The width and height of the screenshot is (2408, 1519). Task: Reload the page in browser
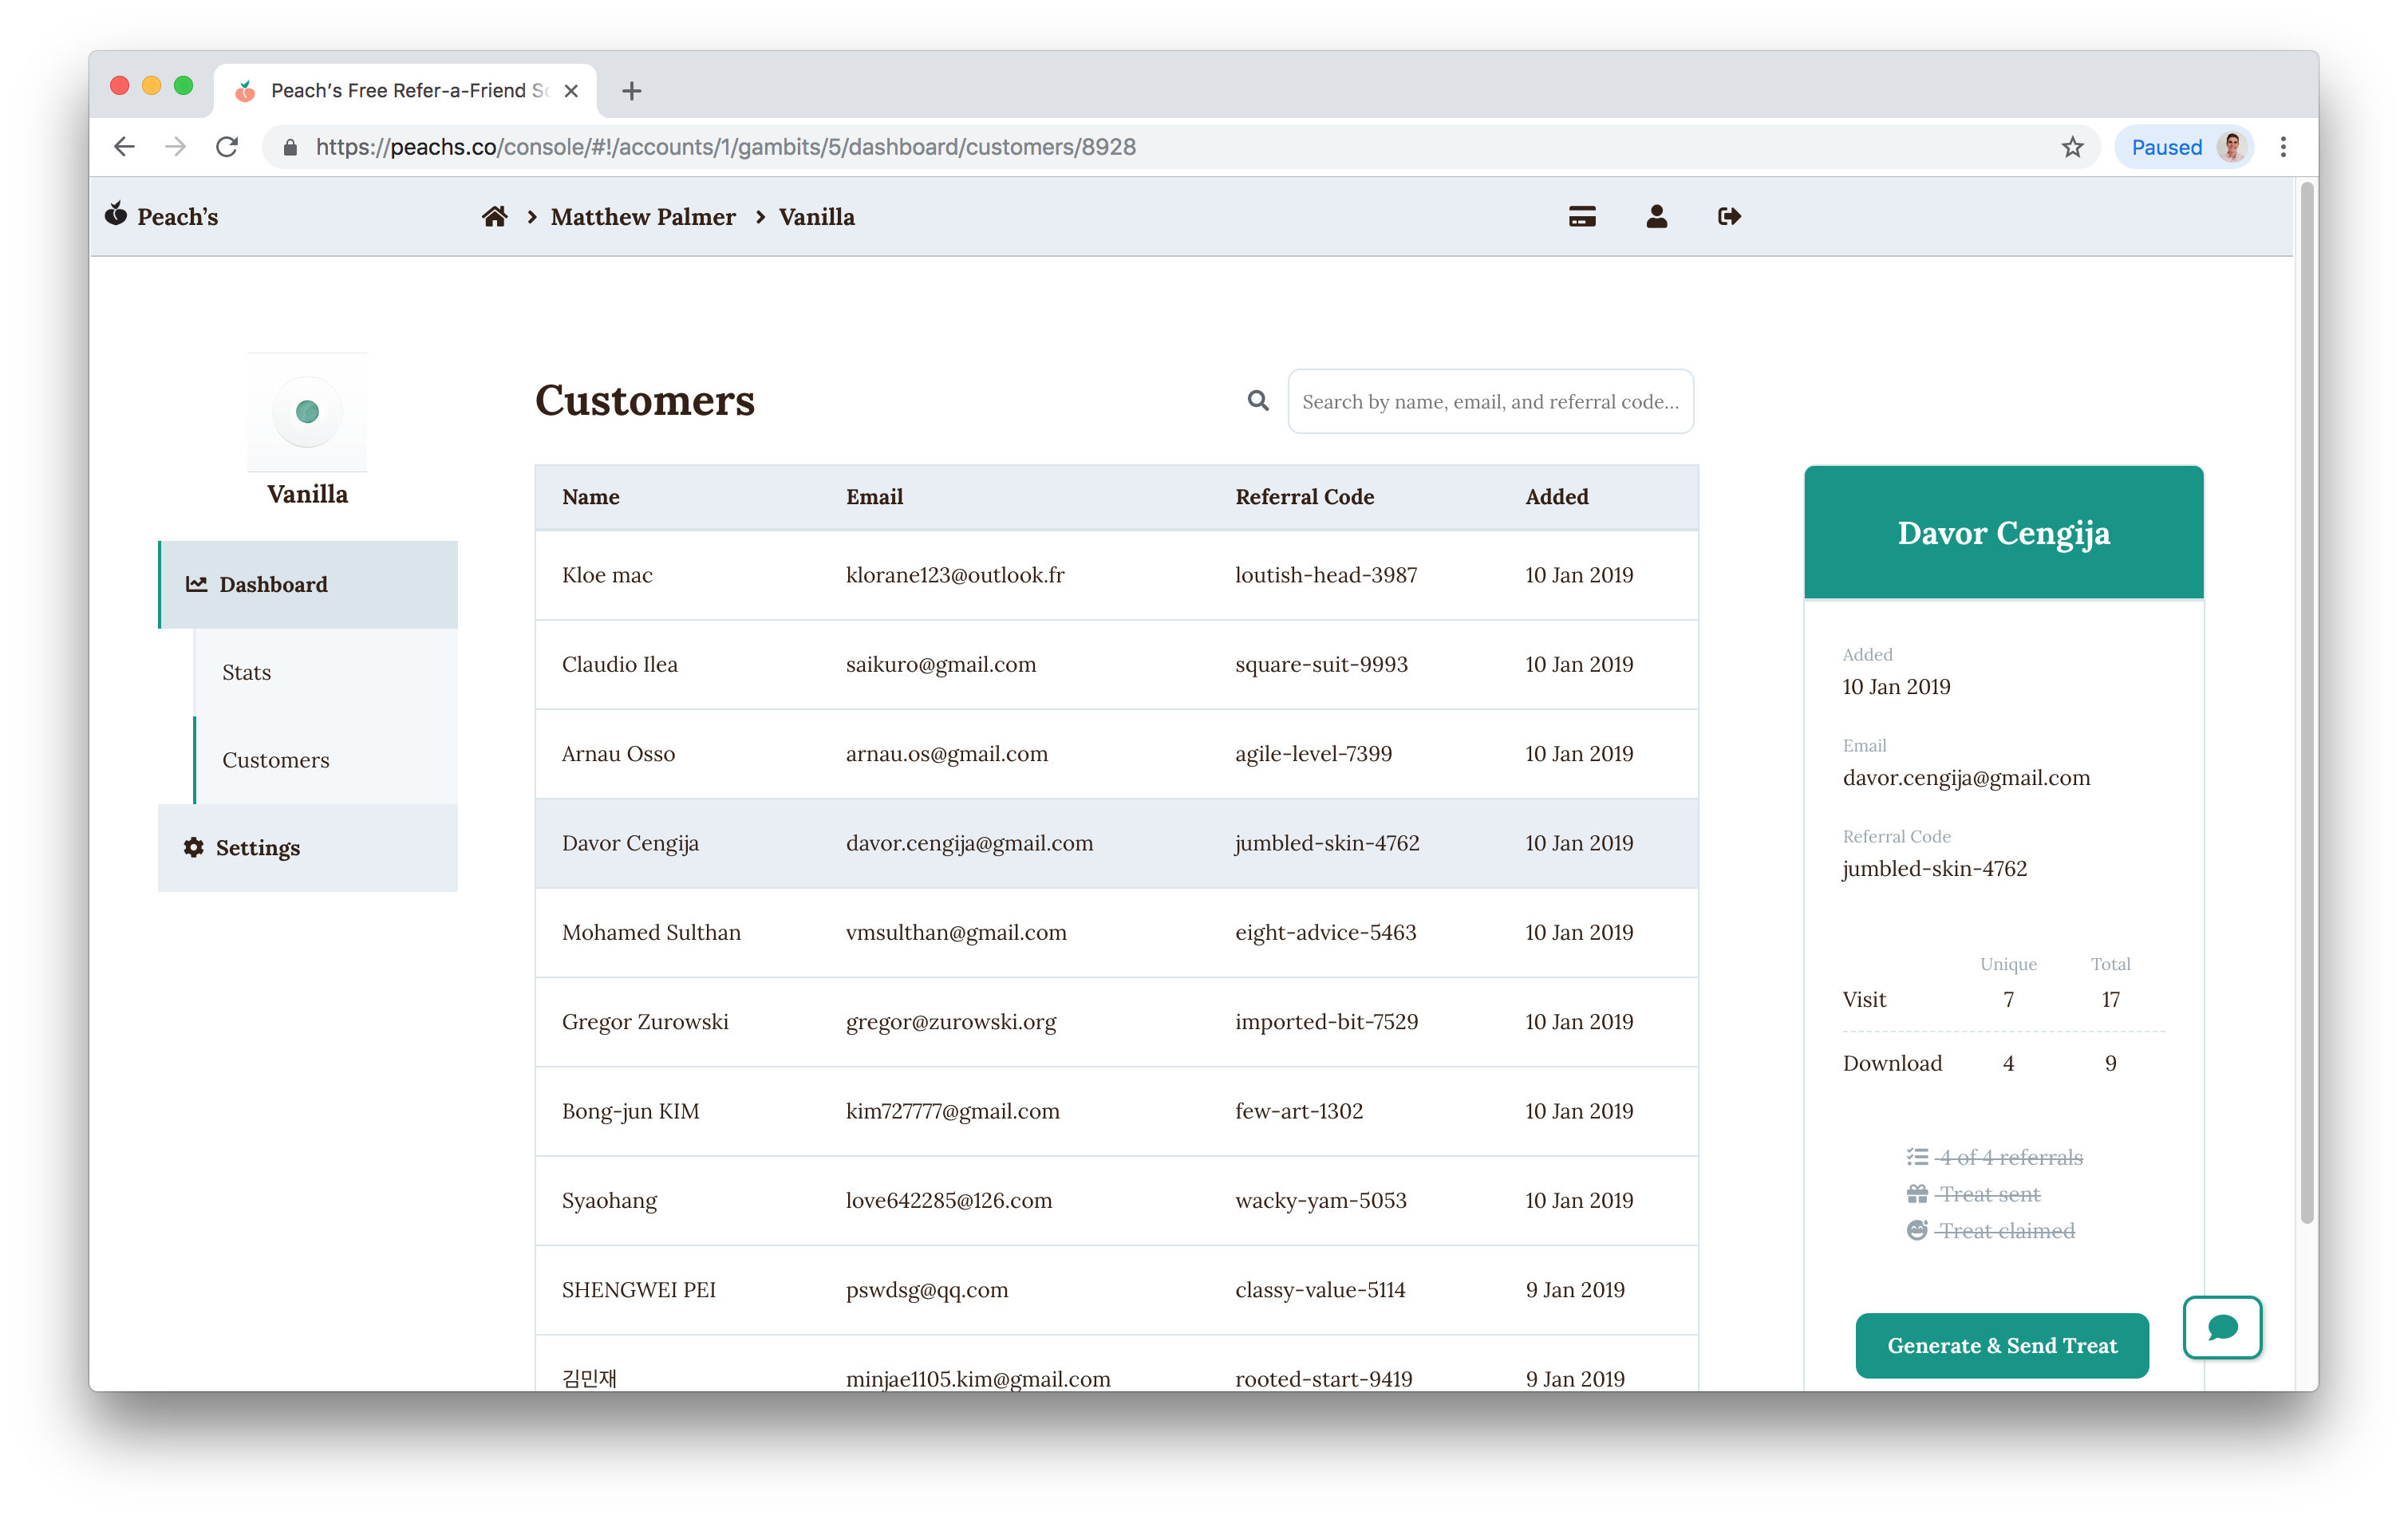[x=227, y=147]
